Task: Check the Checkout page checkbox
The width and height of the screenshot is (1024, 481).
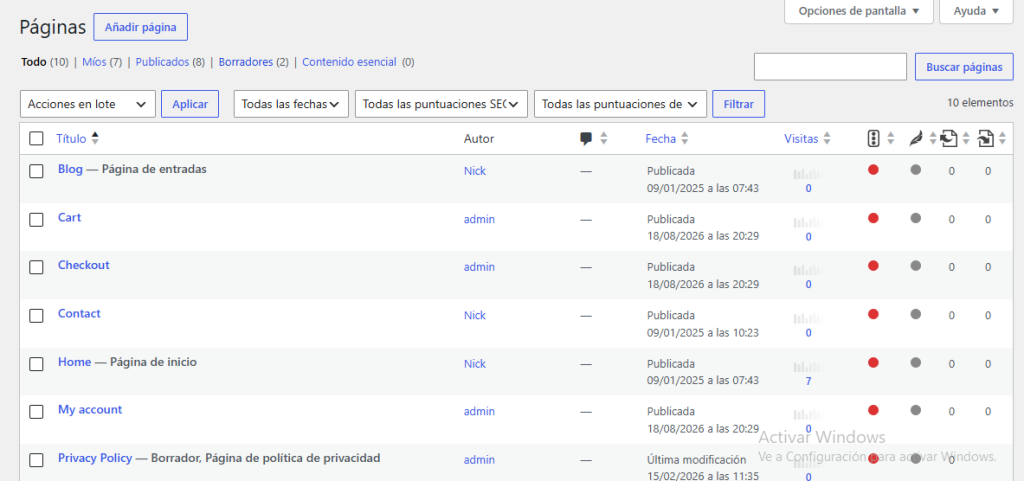Action: [x=37, y=267]
